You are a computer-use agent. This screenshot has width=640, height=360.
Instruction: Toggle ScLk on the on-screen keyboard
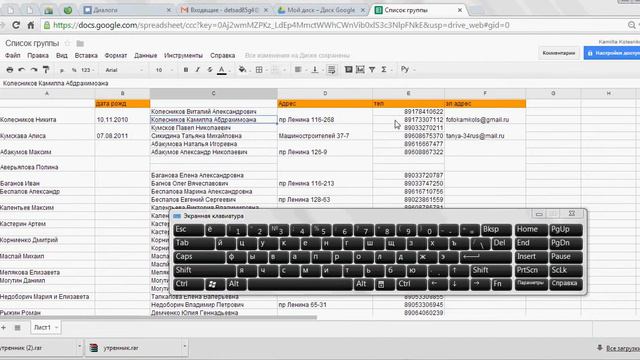565,270
